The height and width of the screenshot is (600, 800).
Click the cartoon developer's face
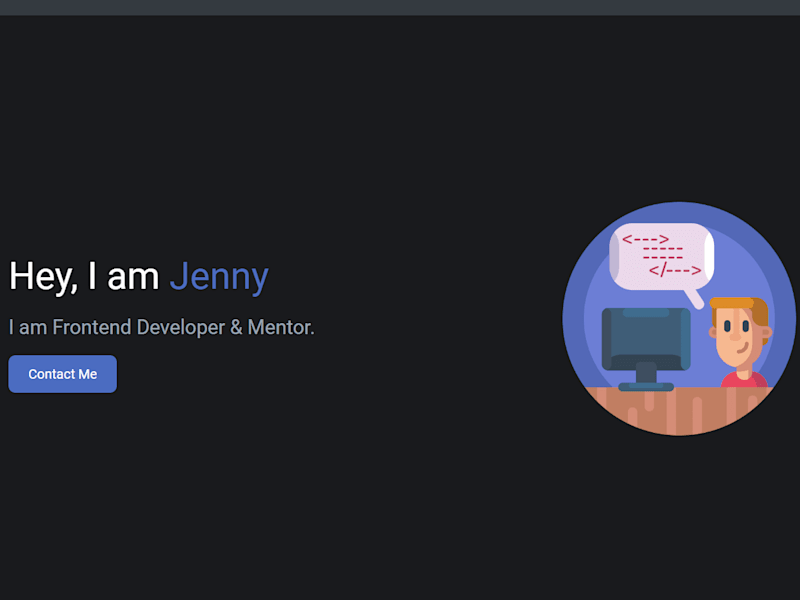736,336
